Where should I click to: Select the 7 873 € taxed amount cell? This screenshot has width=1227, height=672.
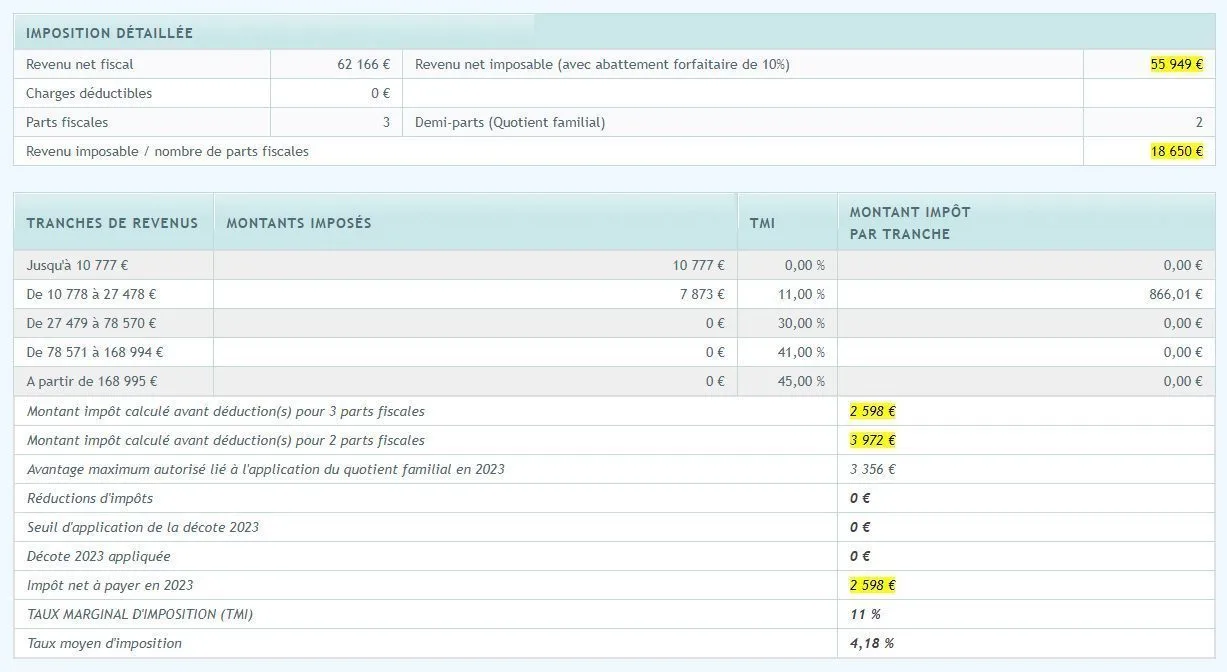tap(700, 294)
